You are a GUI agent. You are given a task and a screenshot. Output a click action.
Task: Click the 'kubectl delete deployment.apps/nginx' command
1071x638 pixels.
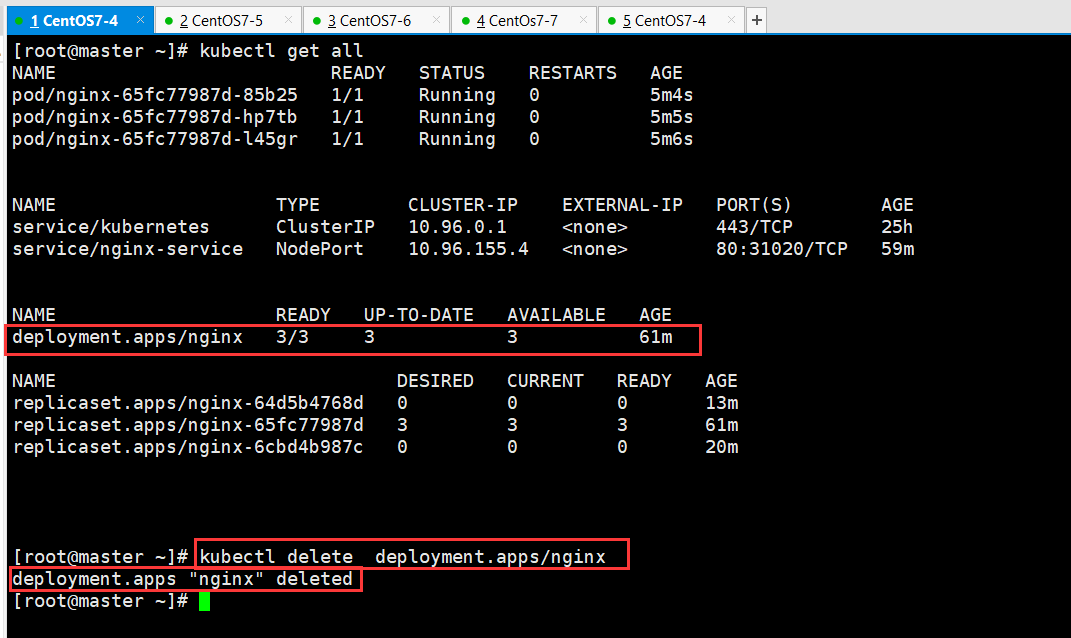(402, 557)
